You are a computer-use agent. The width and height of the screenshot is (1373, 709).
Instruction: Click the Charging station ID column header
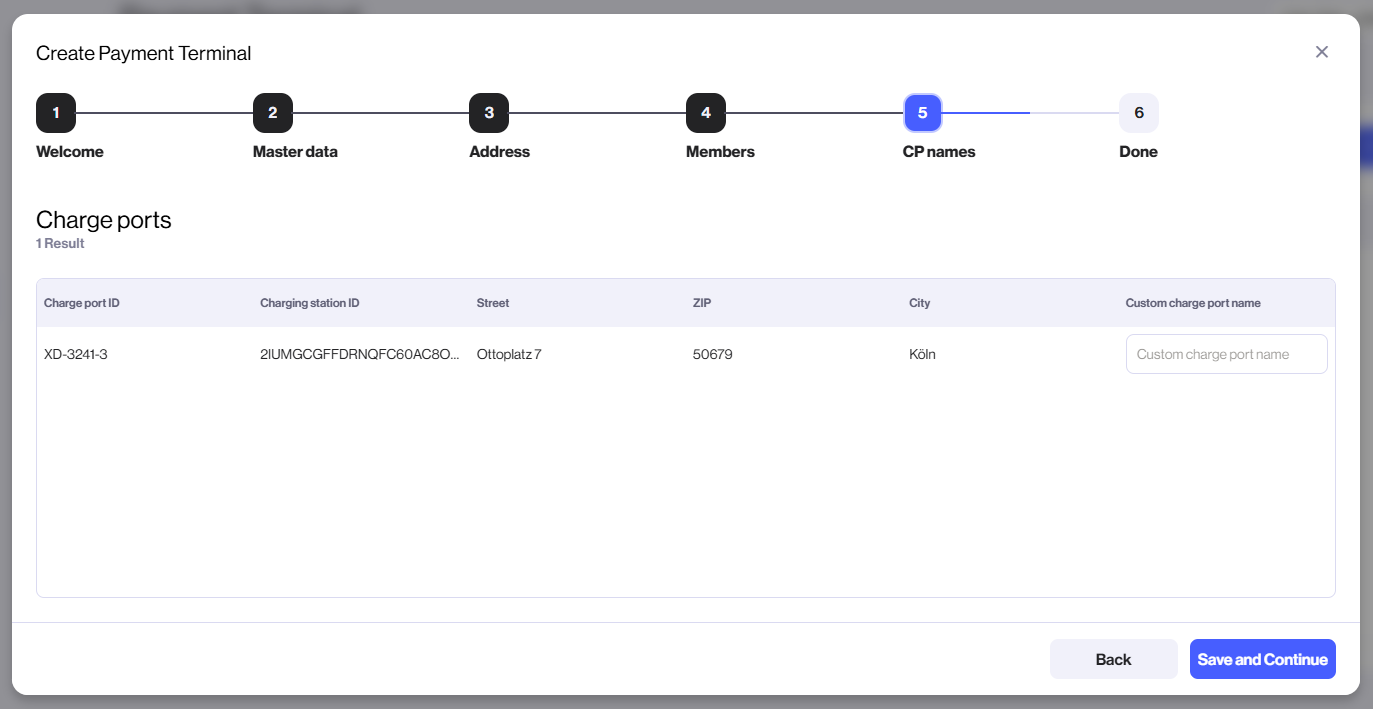coord(311,302)
